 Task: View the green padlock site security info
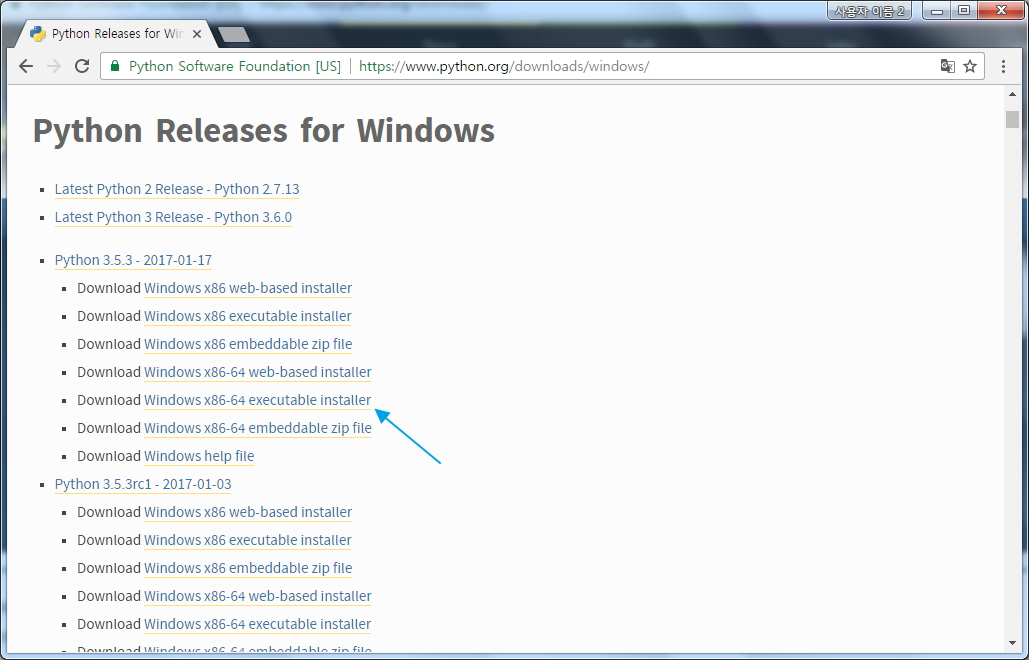click(115, 66)
